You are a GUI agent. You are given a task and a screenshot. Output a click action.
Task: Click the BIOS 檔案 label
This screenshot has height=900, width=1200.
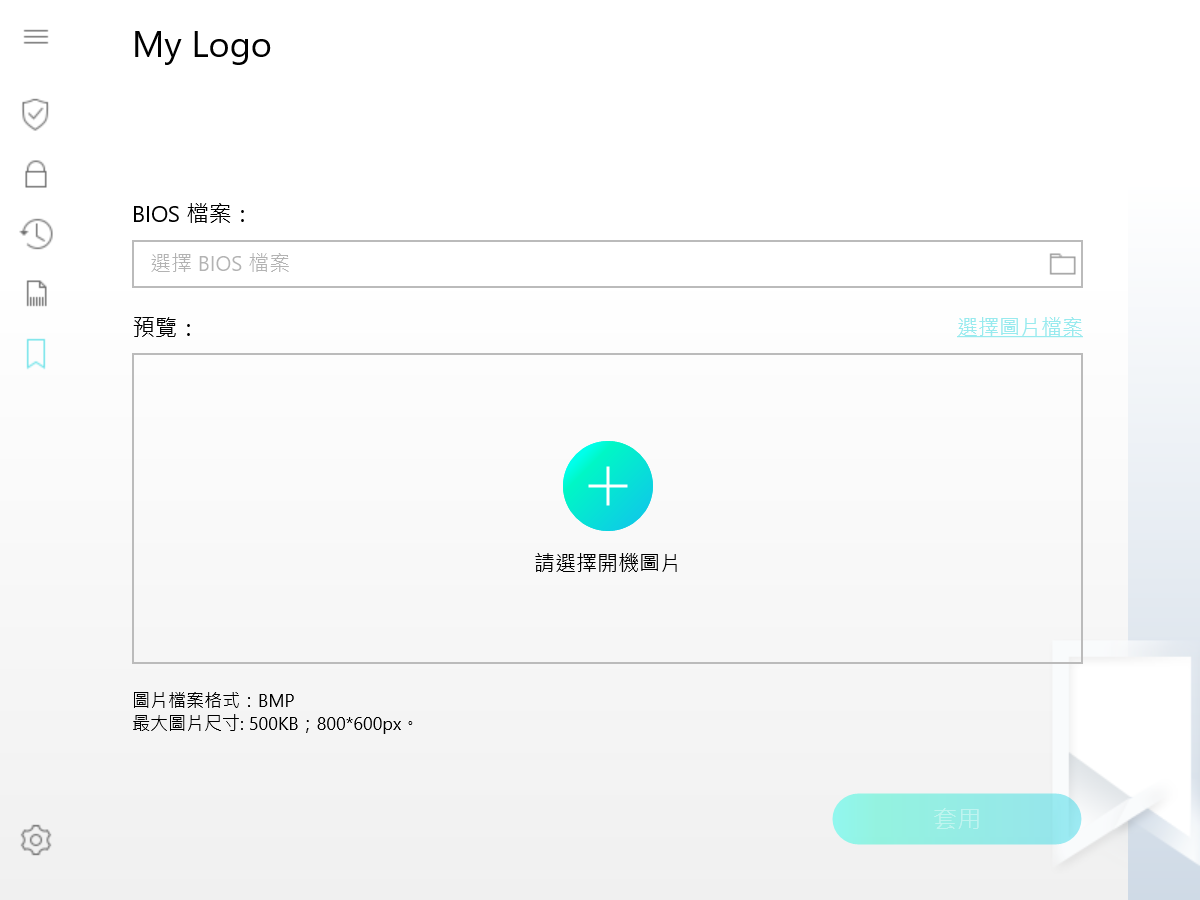pyautogui.click(x=189, y=214)
